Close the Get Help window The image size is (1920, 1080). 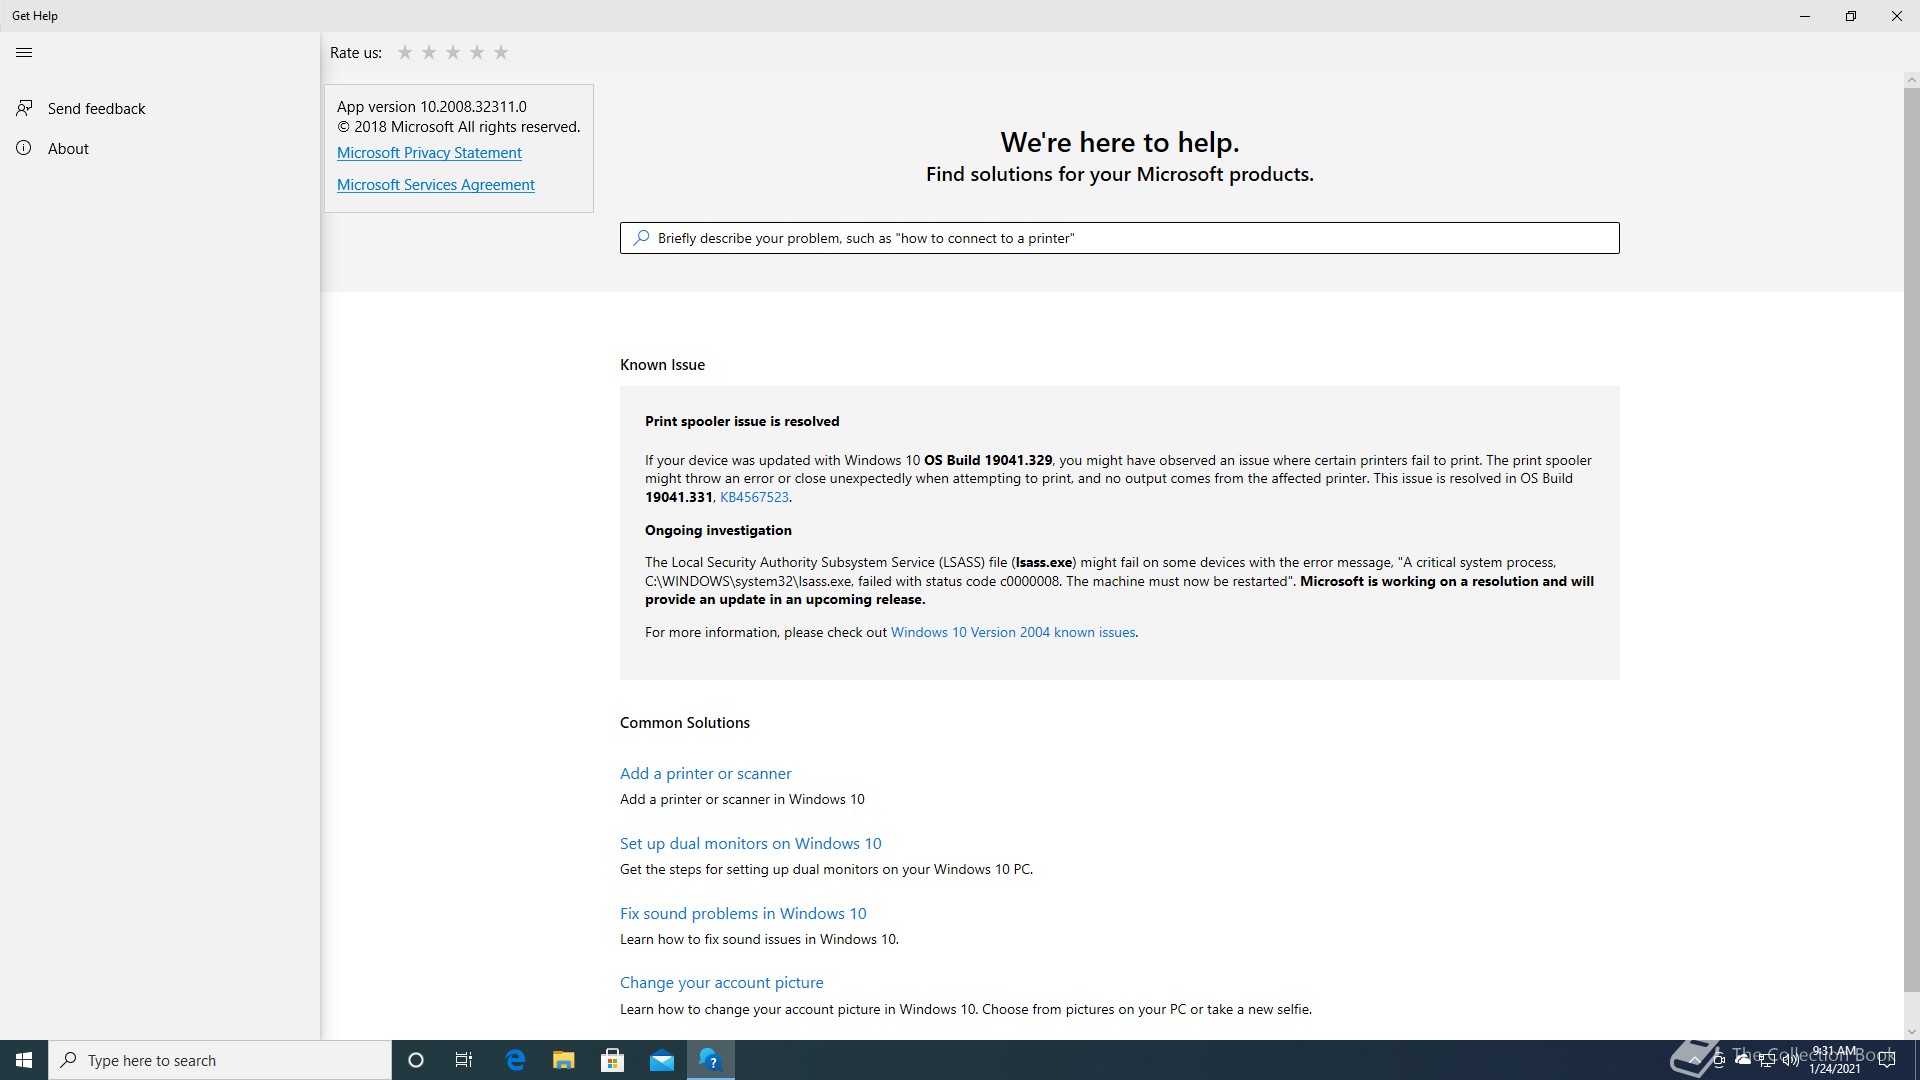tap(1897, 16)
